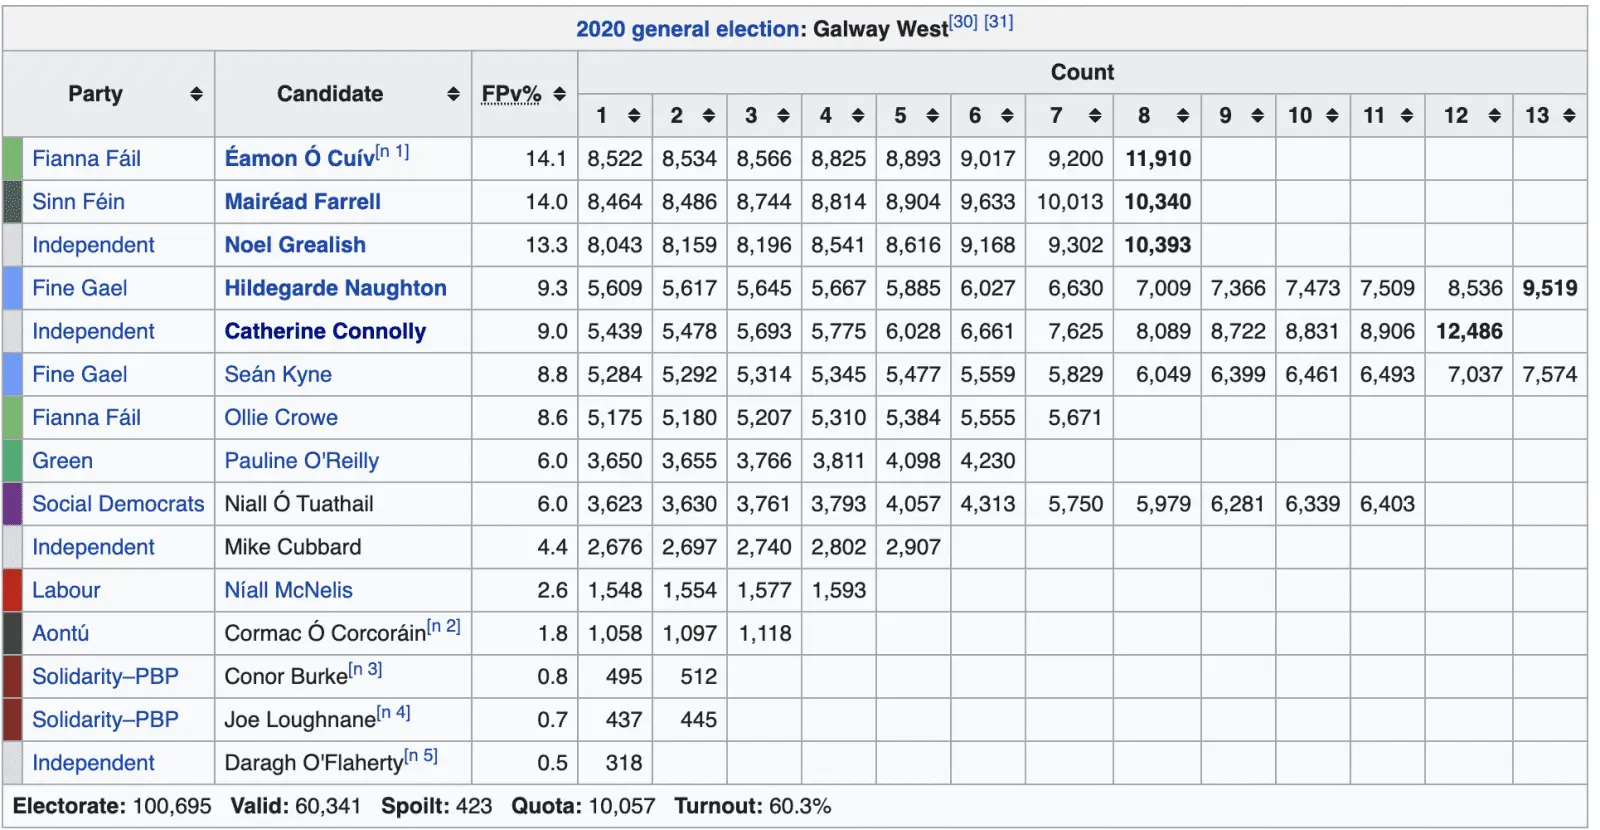1600x830 pixels.
Task: Open Fianna Fáil link in Ollie Crowe row
Action: 86,417
